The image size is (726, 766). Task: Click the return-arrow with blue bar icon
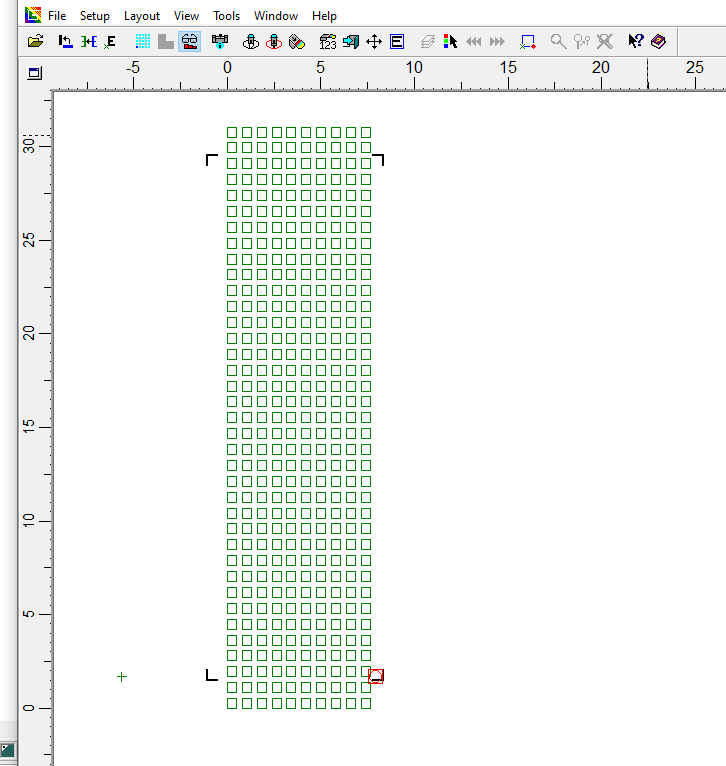point(65,42)
